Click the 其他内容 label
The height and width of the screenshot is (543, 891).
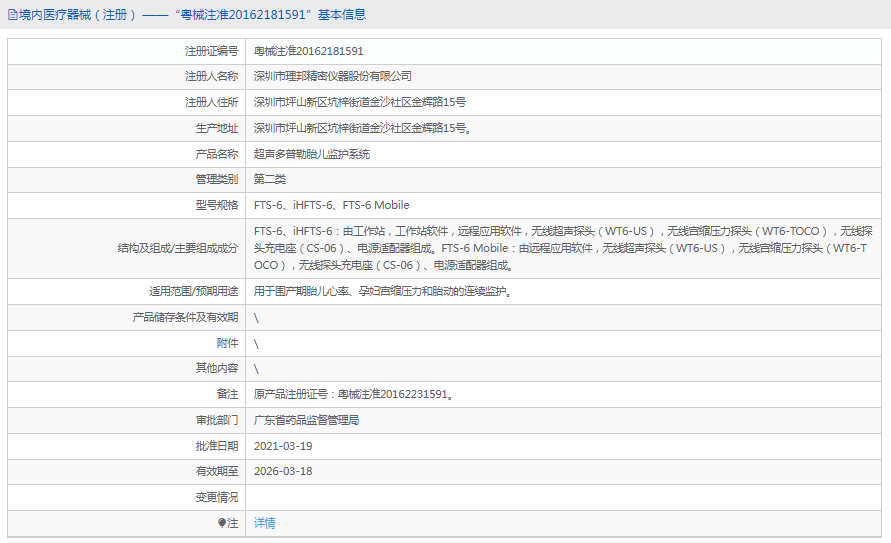[217, 368]
